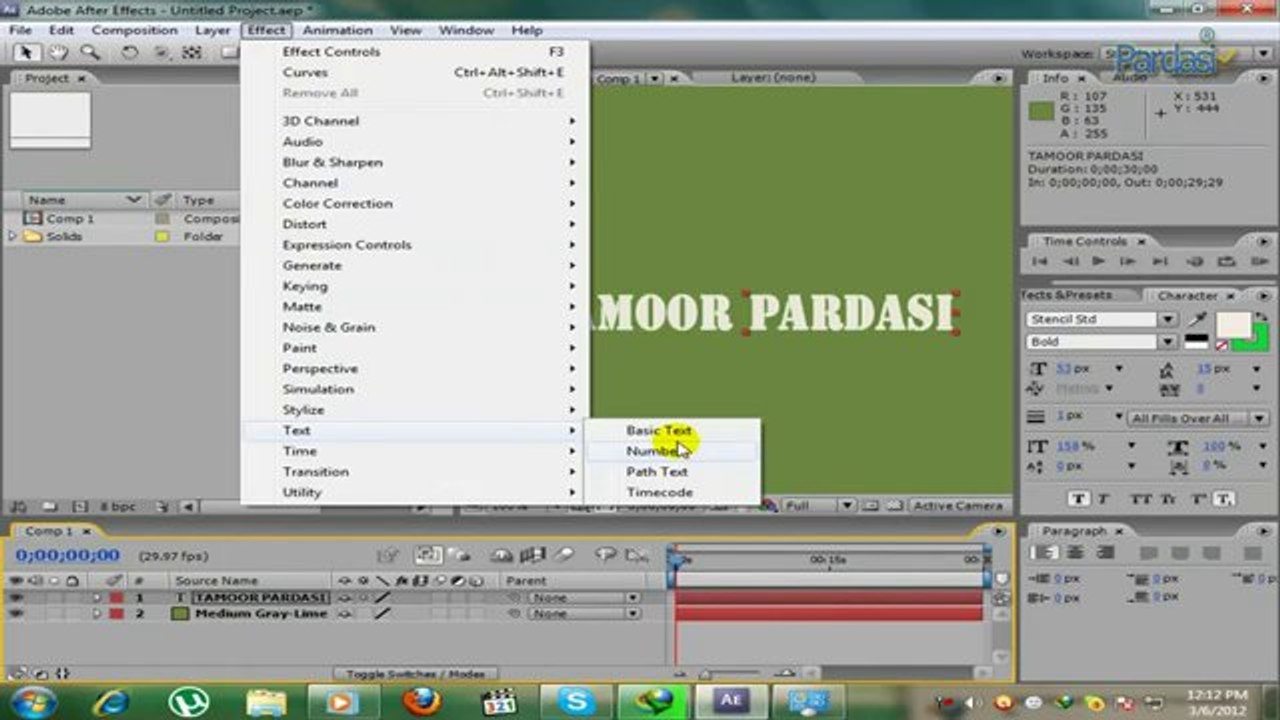Toggle Live Update icon in timeline
This screenshot has height=720, width=1280.
coord(430,555)
